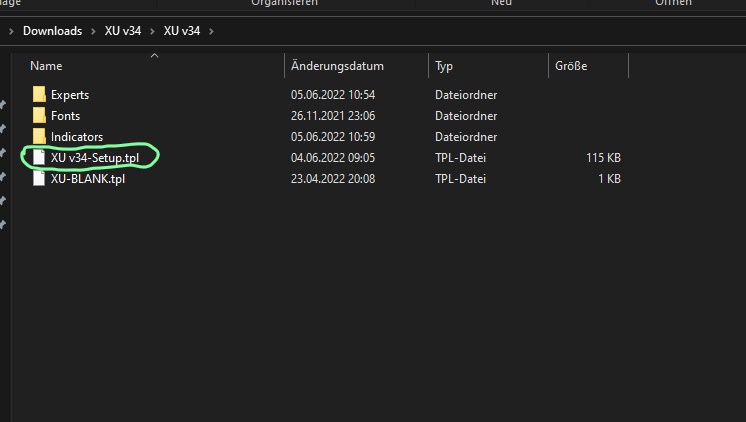This screenshot has height=422, width=746.
Task: Select the Indicators folder icon
Action: pos(39,137)
